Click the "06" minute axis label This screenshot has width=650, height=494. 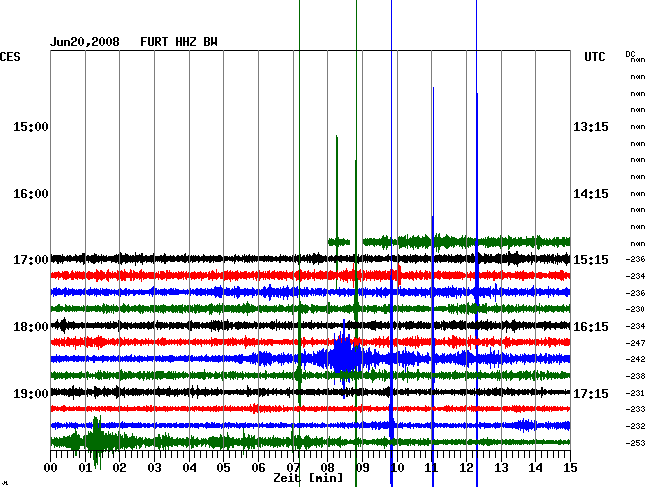258,468
